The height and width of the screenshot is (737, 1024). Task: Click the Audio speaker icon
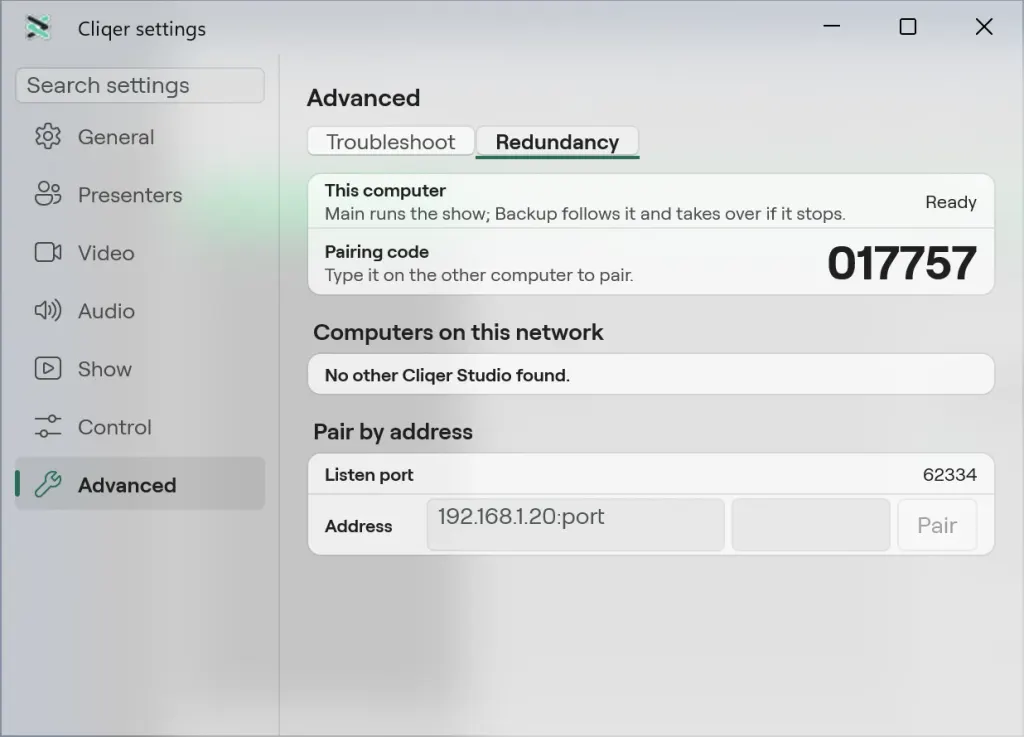pyautogui.click(x=48, y=311)
